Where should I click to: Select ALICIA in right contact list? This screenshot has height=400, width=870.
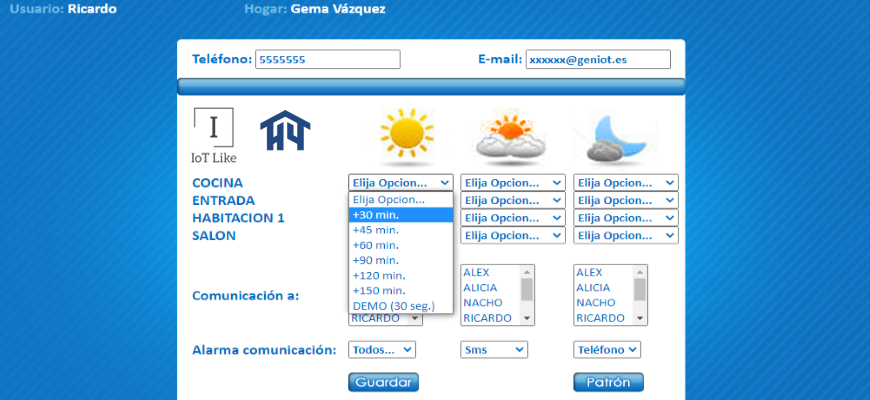(604, 287)
